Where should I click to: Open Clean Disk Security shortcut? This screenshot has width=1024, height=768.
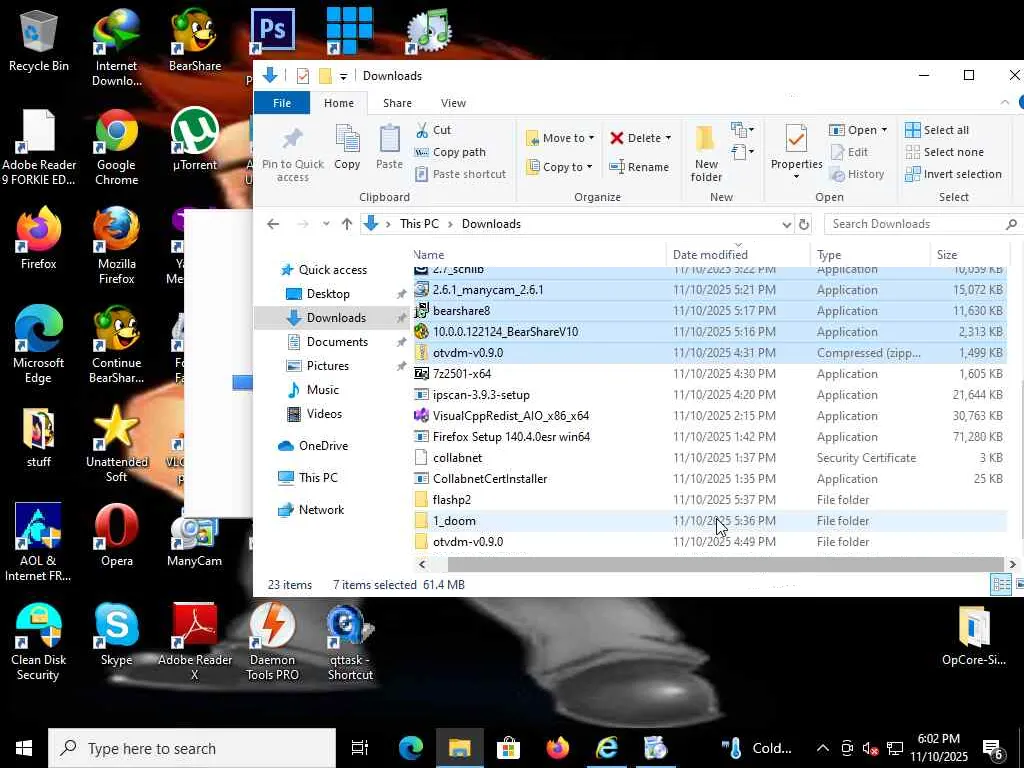(39, 641)
